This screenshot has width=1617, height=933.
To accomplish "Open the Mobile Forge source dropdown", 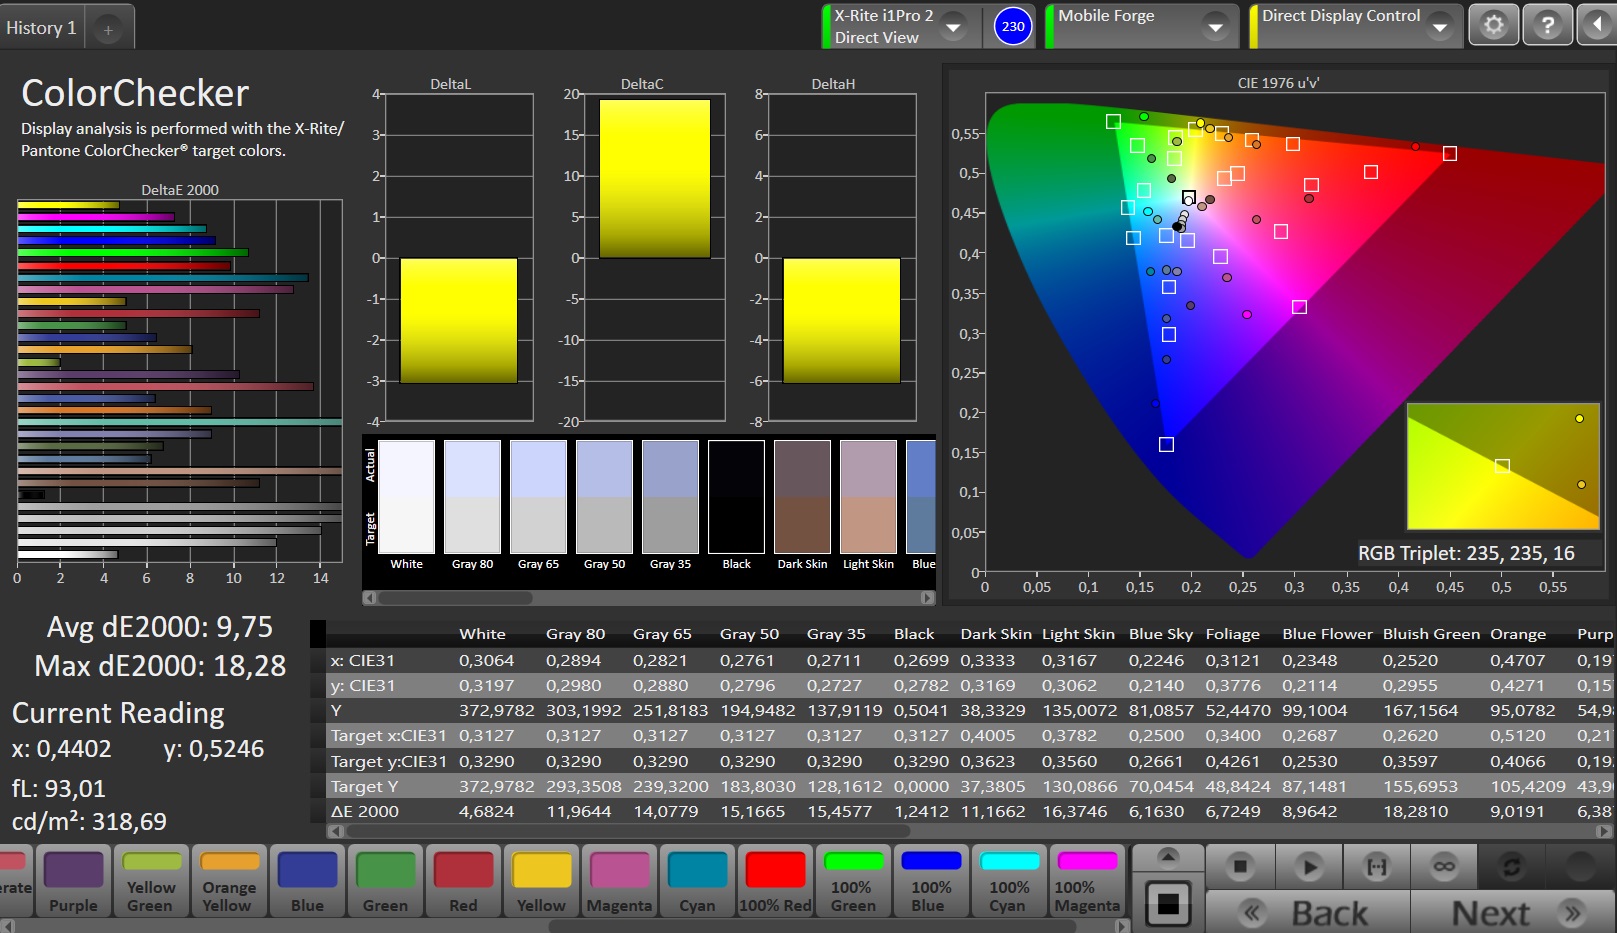I will 1216,27.
